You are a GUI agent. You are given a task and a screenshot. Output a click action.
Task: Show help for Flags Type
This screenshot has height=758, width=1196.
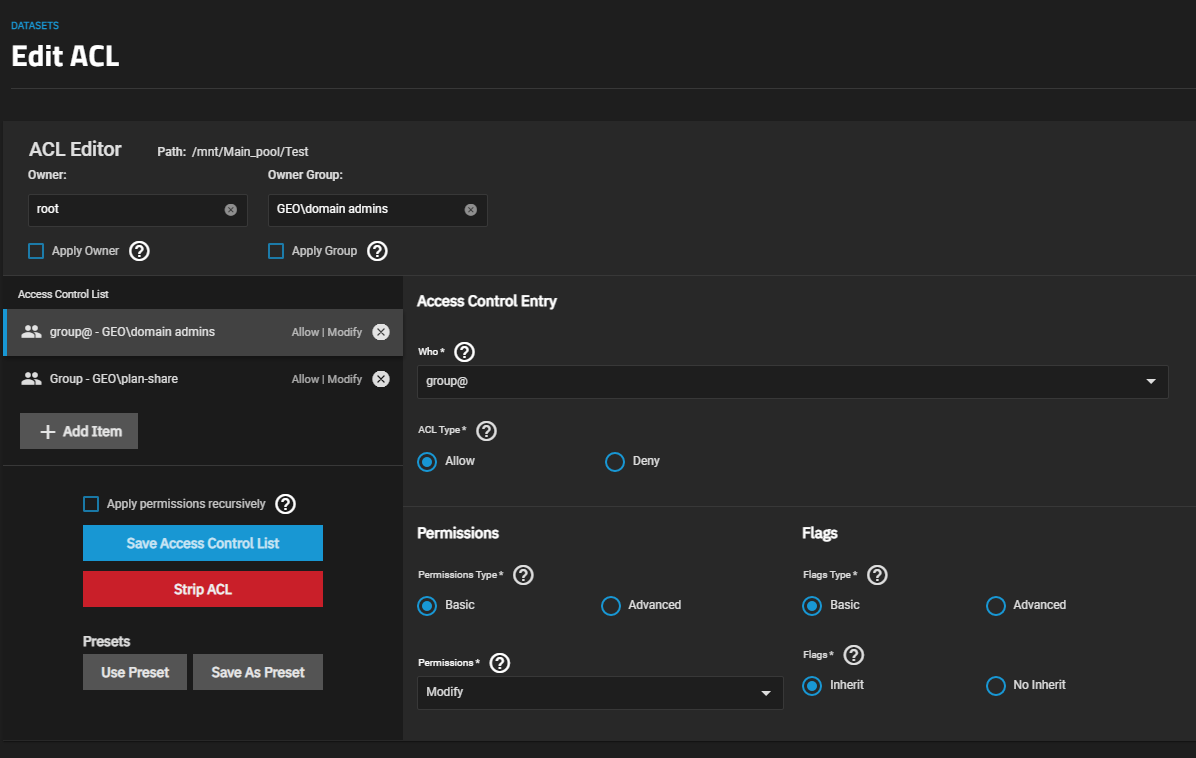(877, 575)
